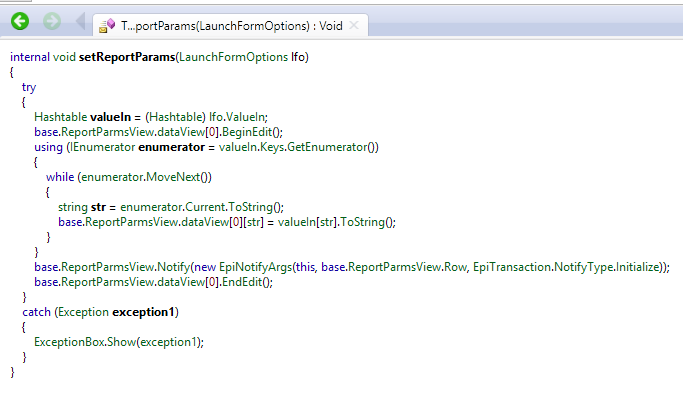Click the Hashtable type before valueIn declaration
Screen dimensions: 683x396
point(61,117)
